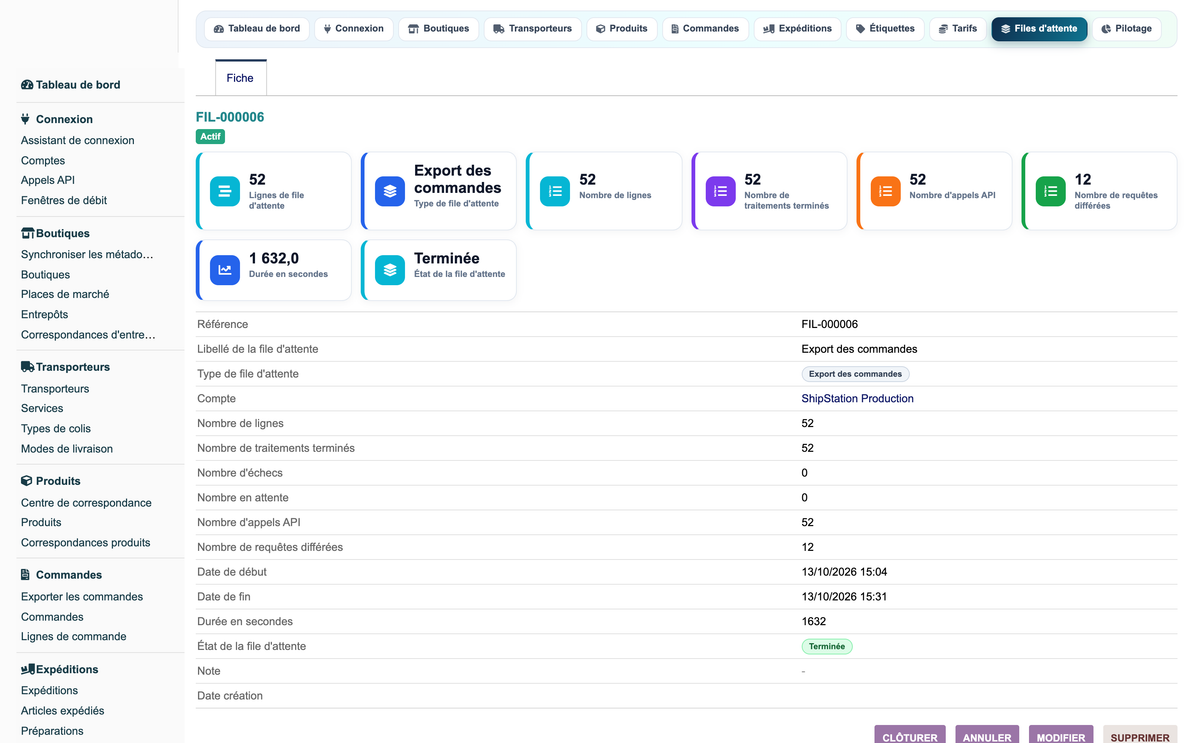Click the truck icon beside Transporteurs in the sidebar

point(28,367)
